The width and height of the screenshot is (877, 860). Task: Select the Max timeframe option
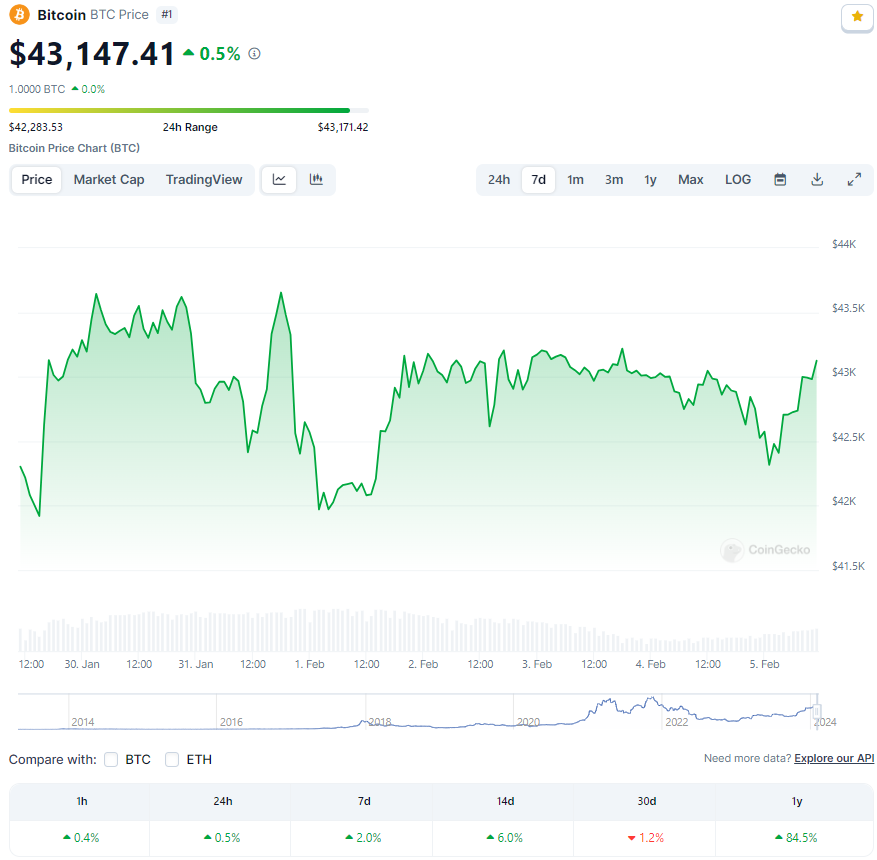pos(690,179)
